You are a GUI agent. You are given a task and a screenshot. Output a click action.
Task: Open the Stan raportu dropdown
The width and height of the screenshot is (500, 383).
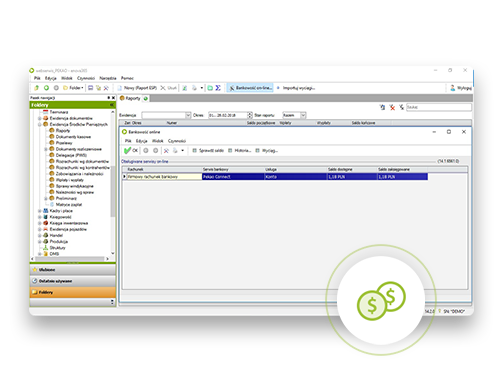[303, 115]
